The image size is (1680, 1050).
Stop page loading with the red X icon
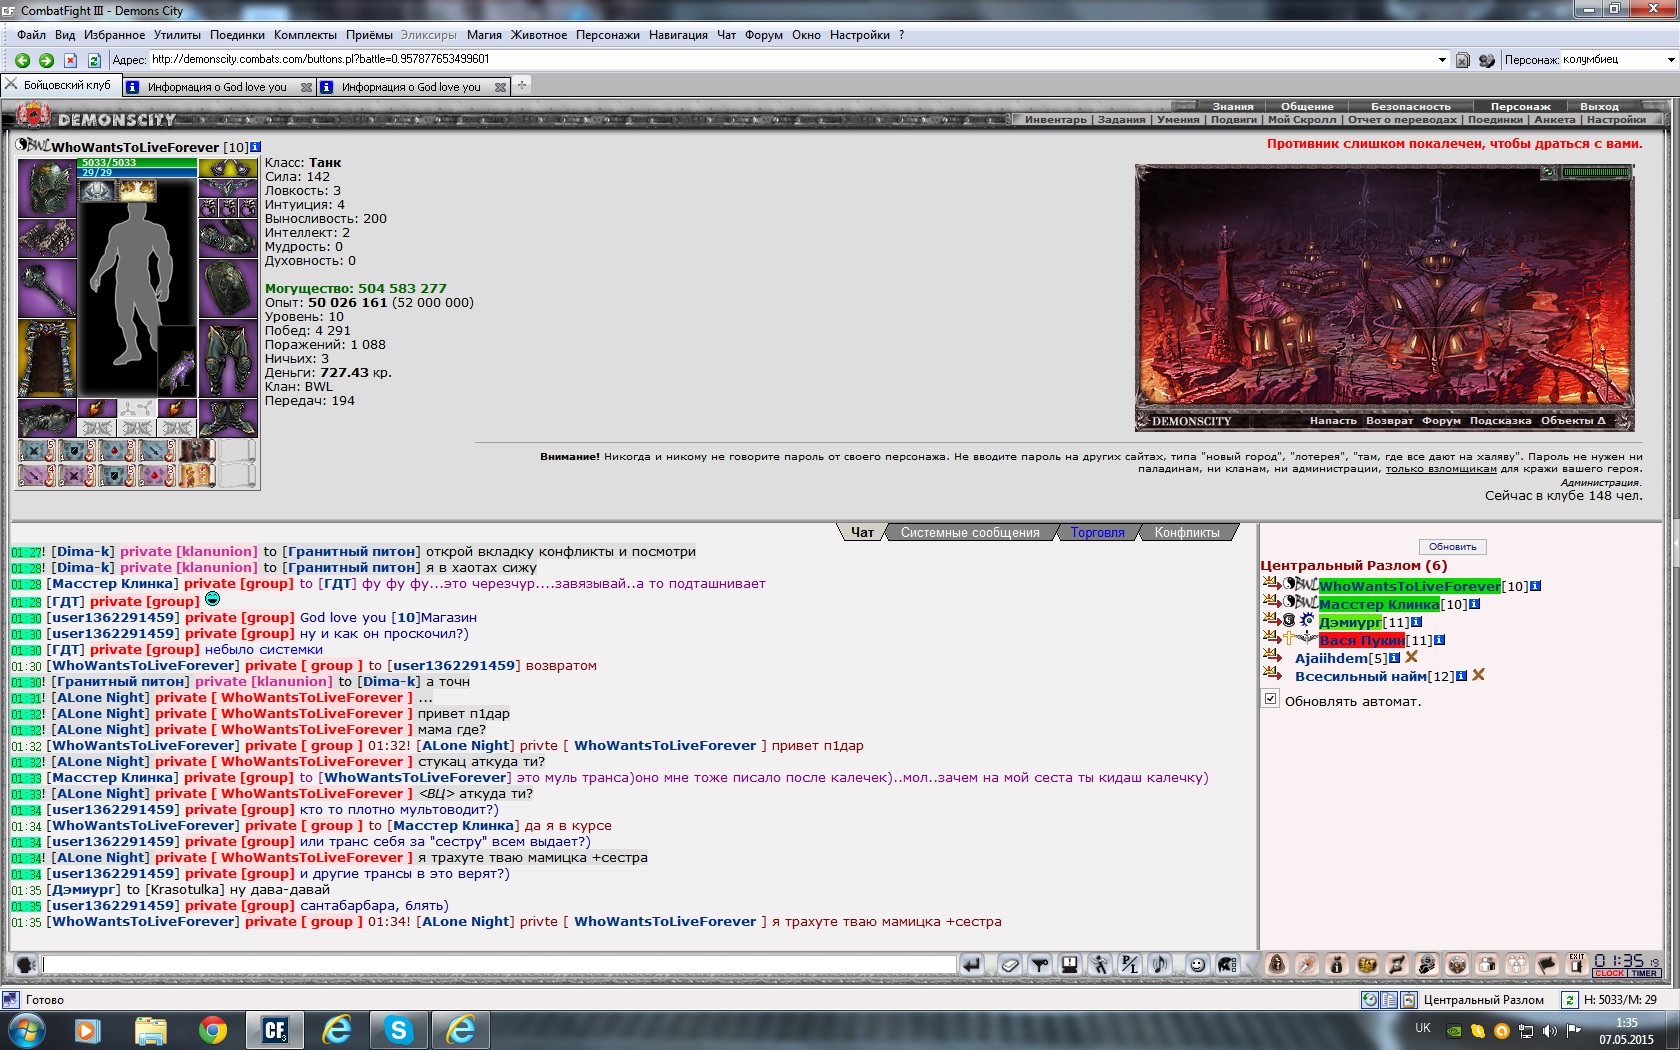70,60
